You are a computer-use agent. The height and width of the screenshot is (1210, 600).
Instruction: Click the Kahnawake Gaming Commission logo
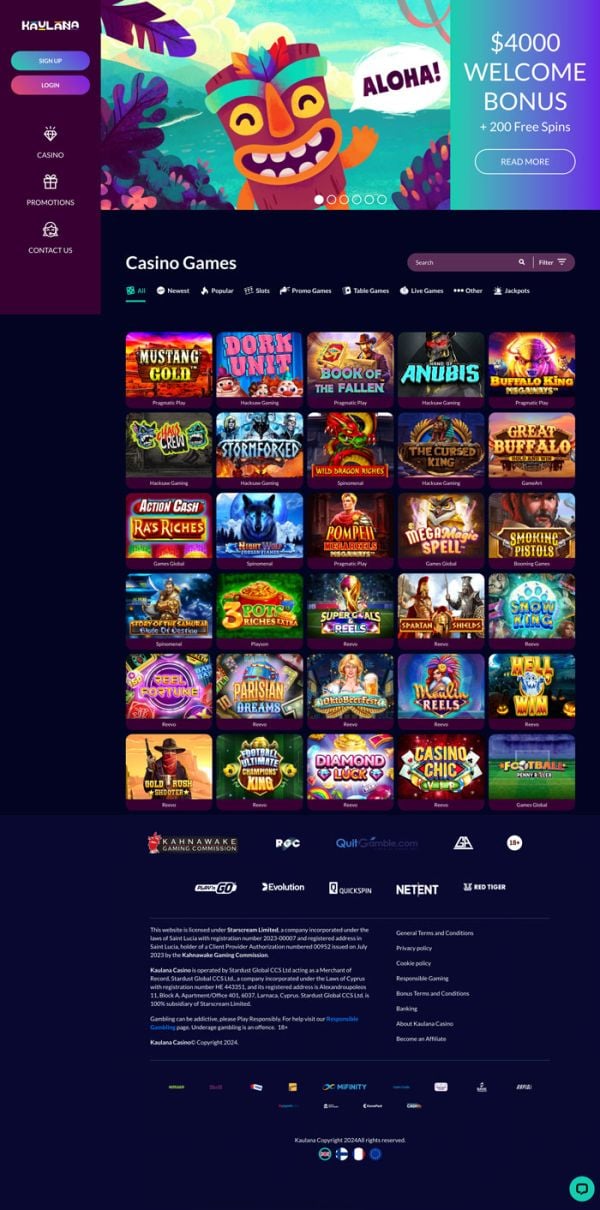pos(192,843)
